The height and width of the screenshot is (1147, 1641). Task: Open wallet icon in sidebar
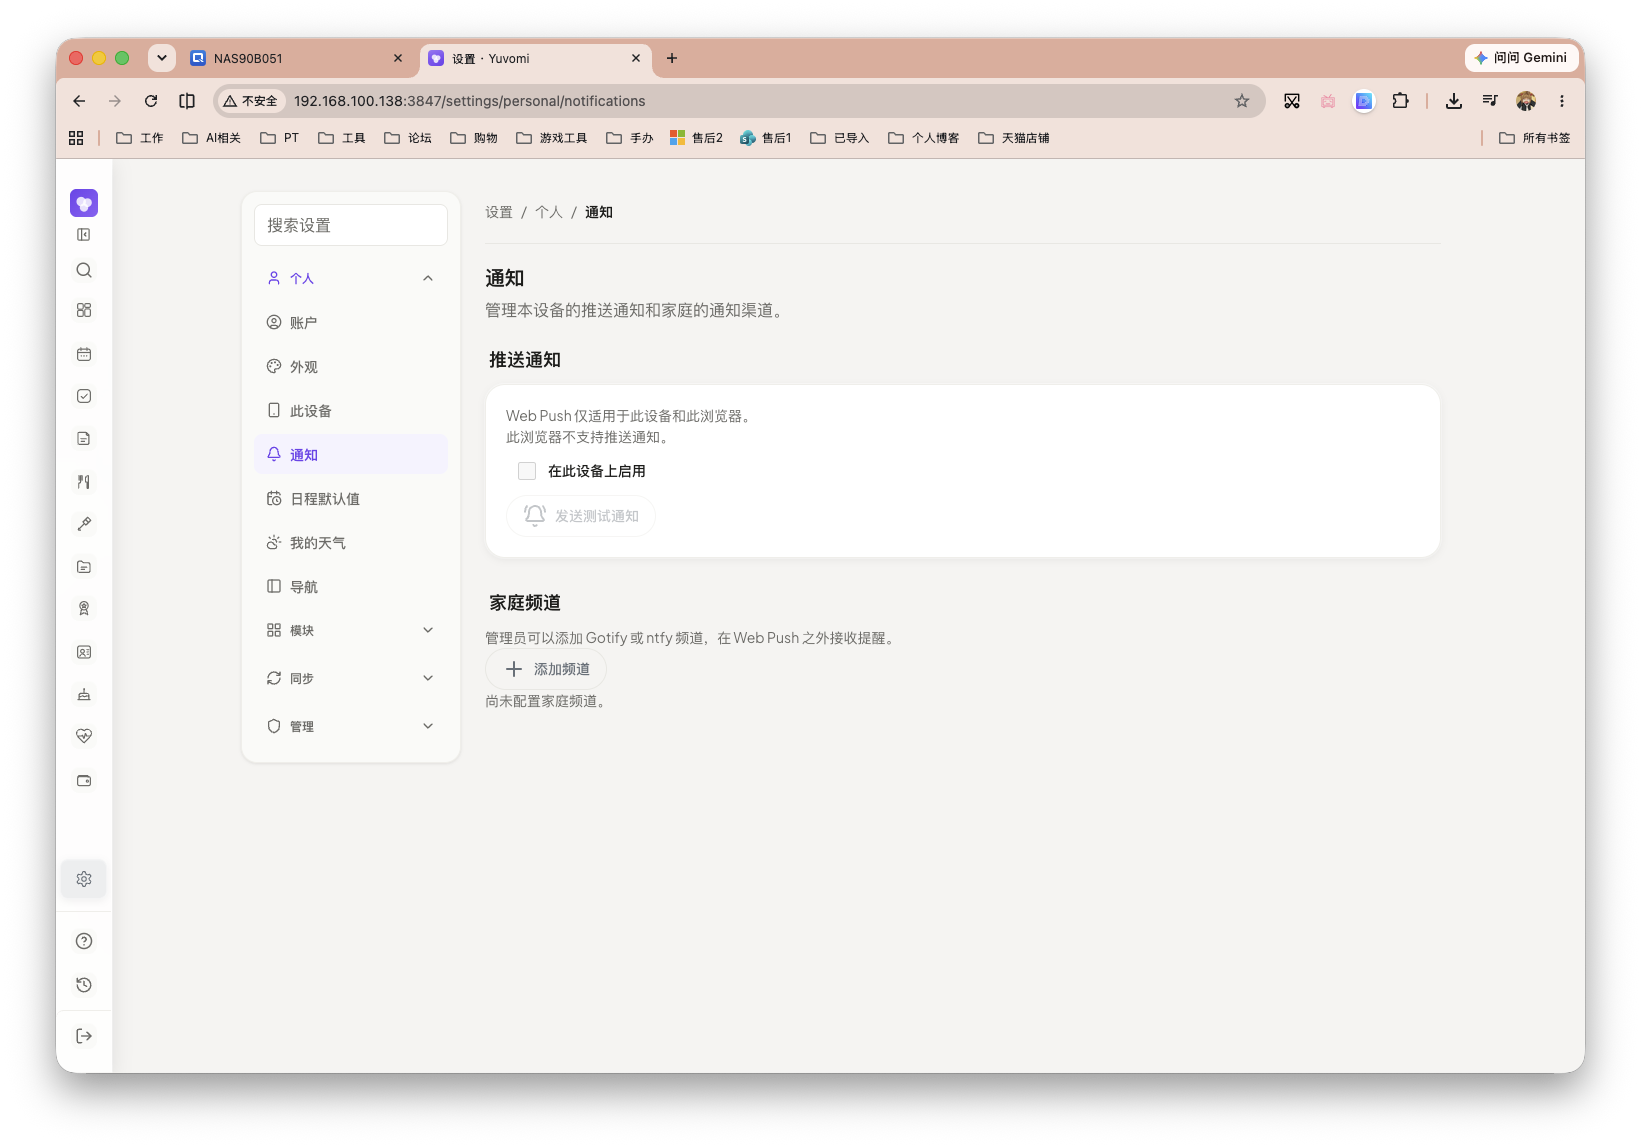(84, 780)
